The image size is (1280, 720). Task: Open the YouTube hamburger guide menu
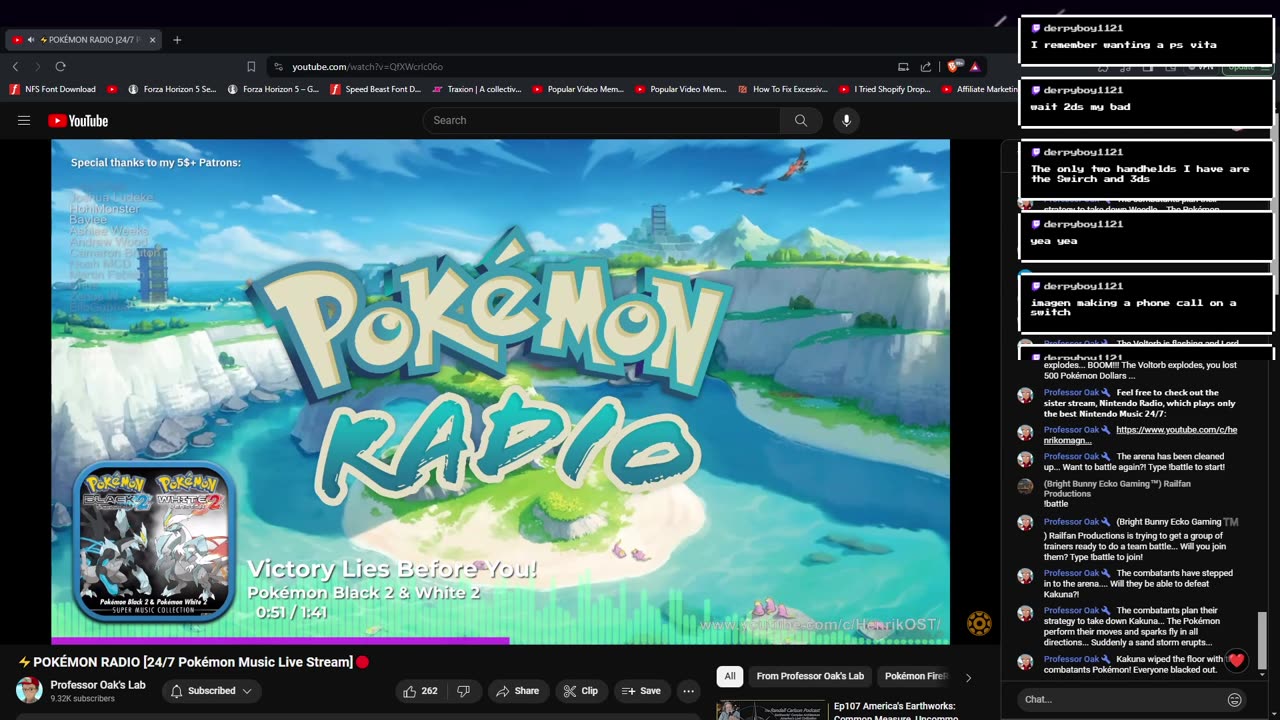pos(24,120)
